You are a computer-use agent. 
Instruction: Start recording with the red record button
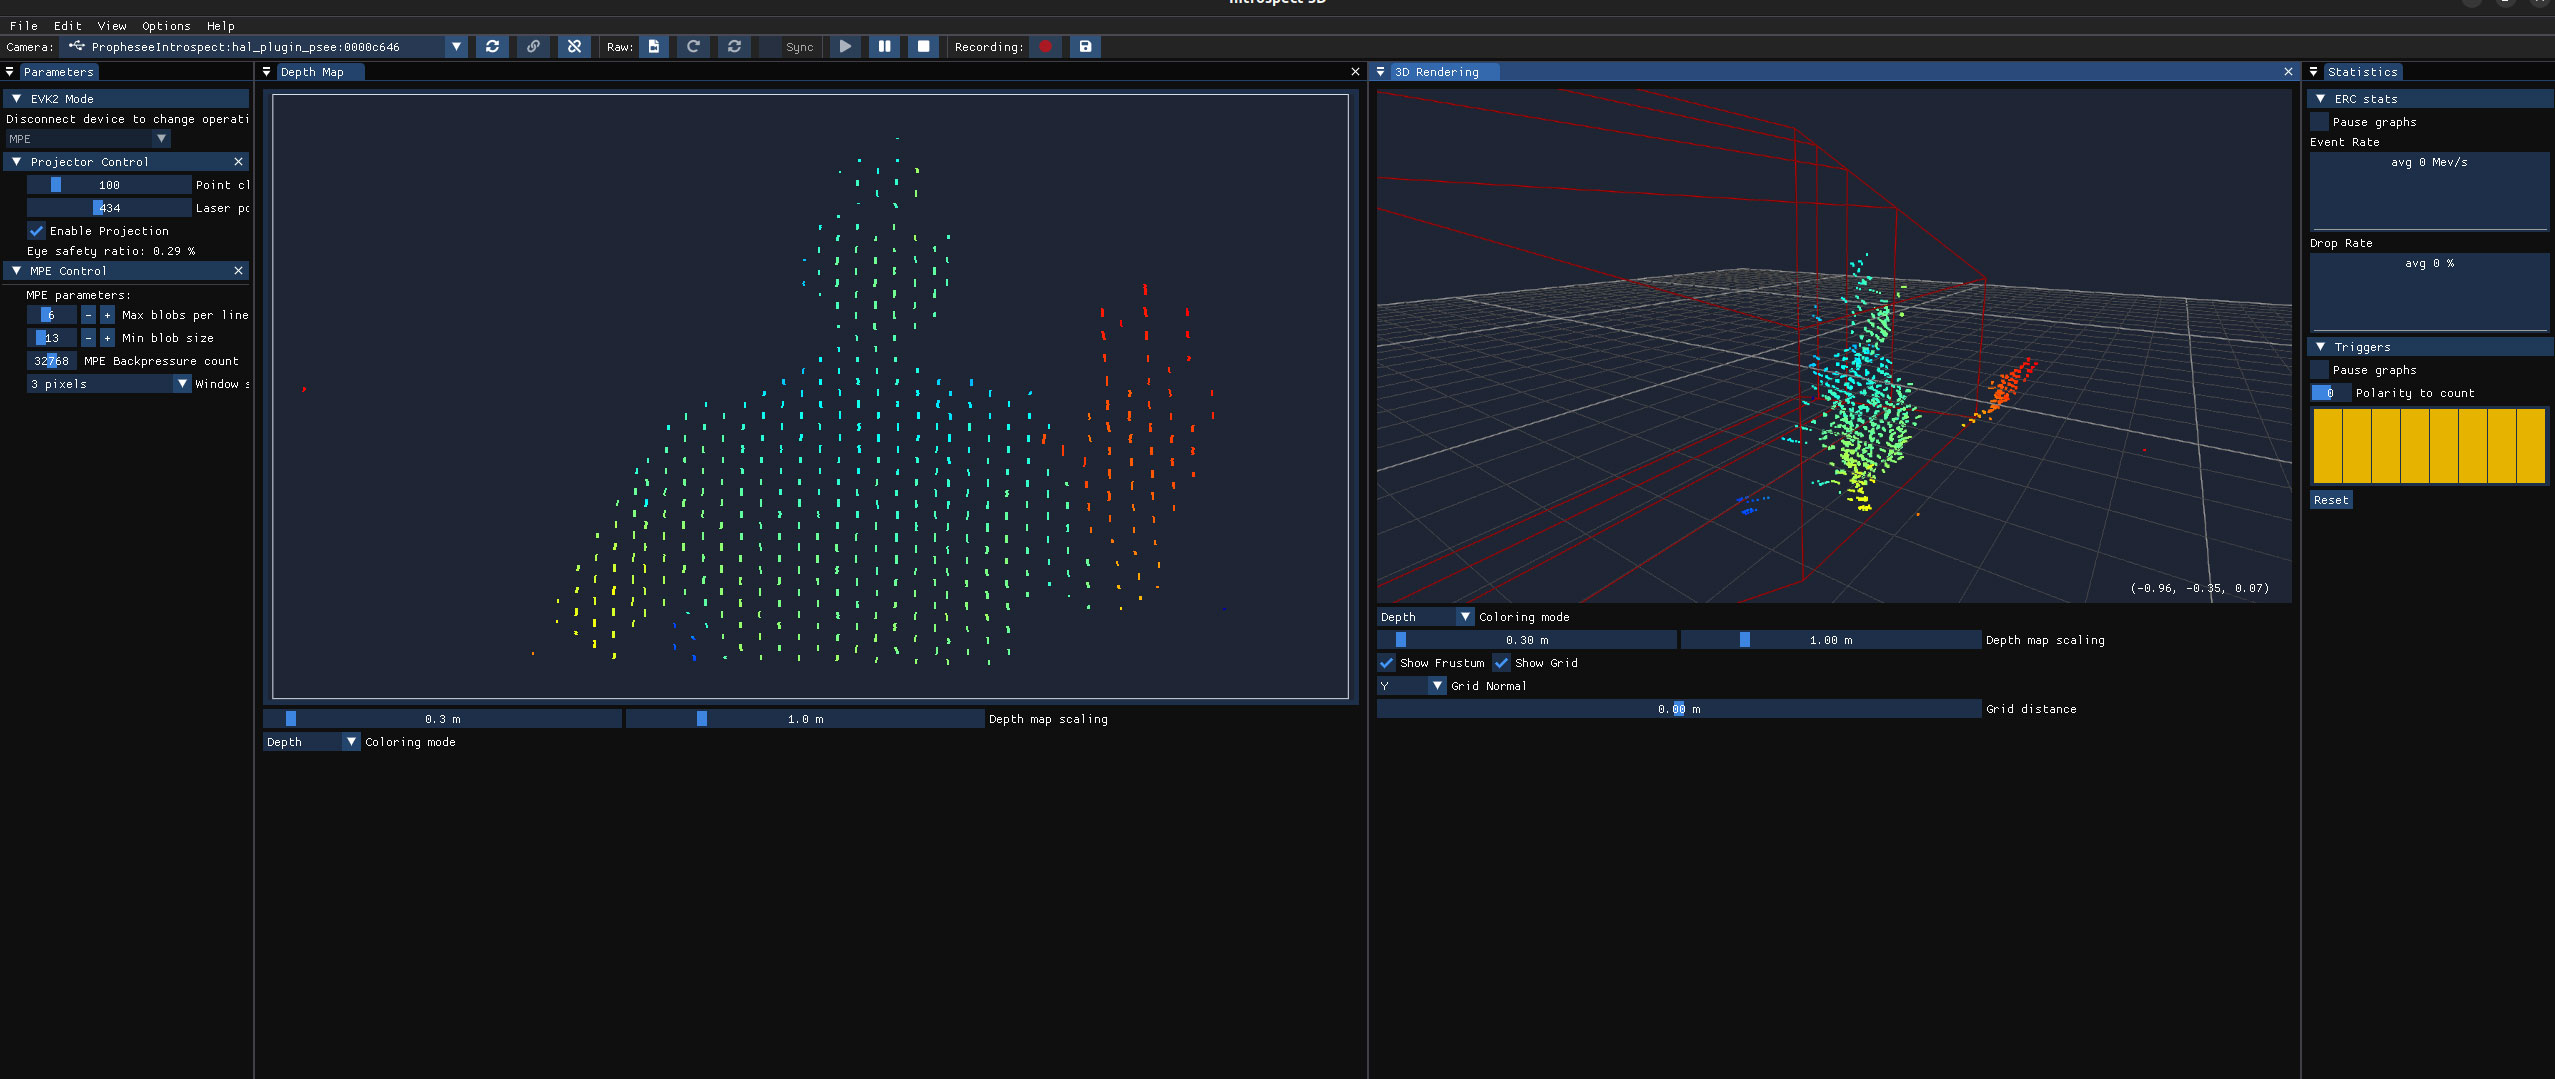[1045, 46]
